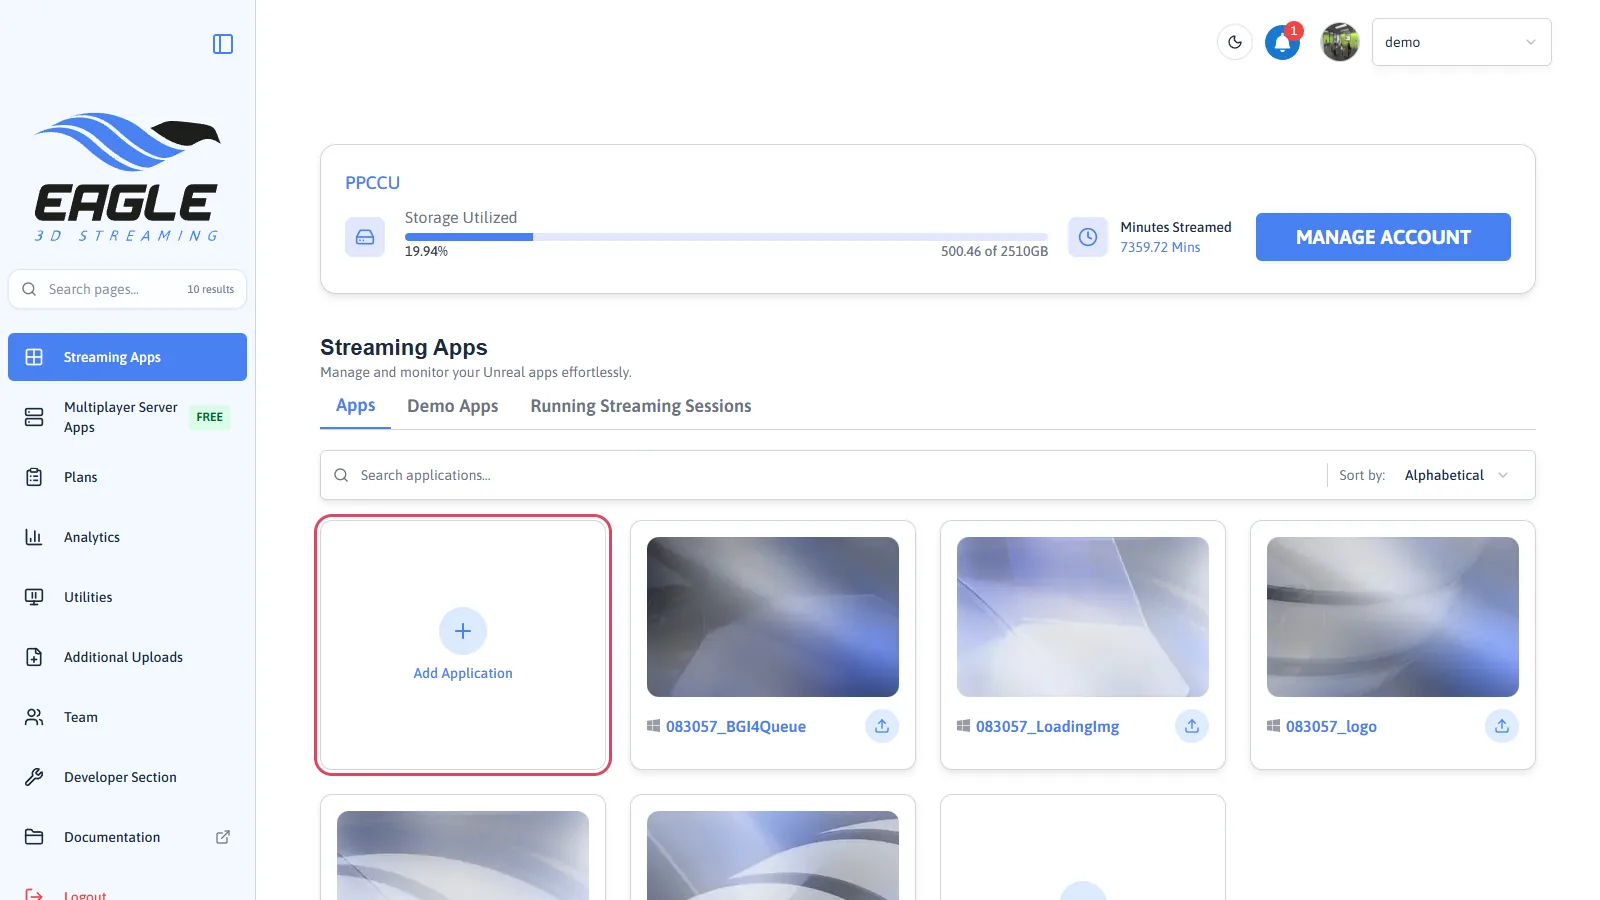Click the Add Application link text
Screen dimensions: 1600x900
tap(463, 673)
